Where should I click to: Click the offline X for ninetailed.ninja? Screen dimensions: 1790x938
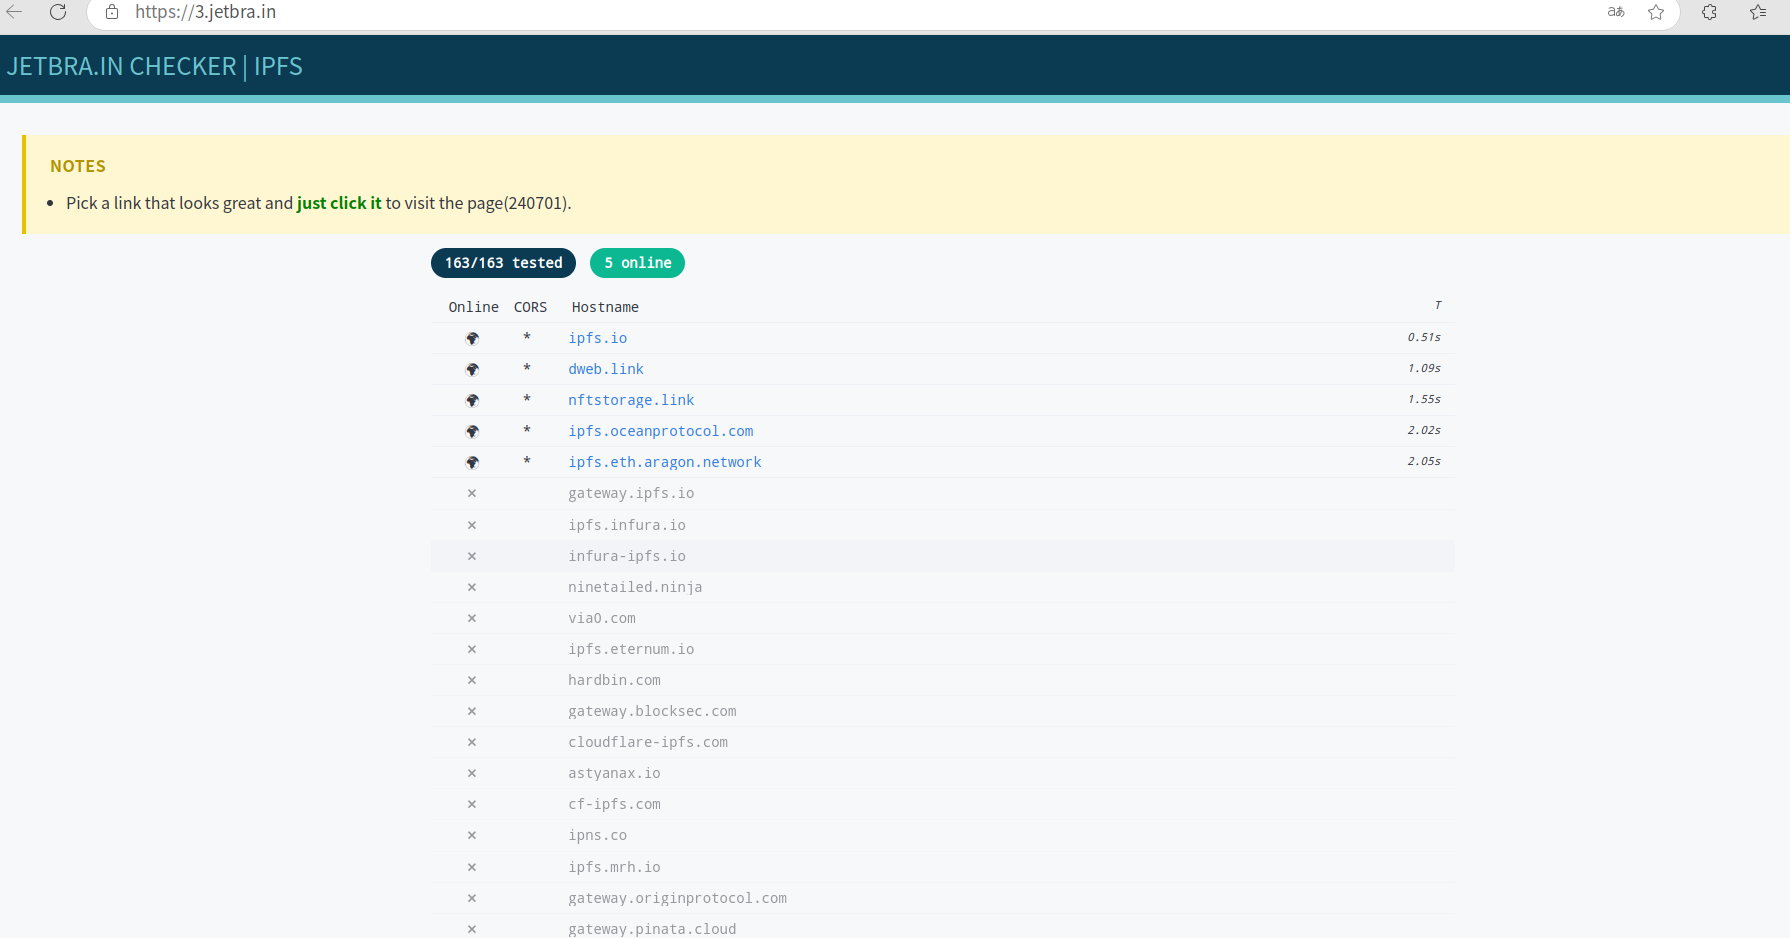(472, 587)
